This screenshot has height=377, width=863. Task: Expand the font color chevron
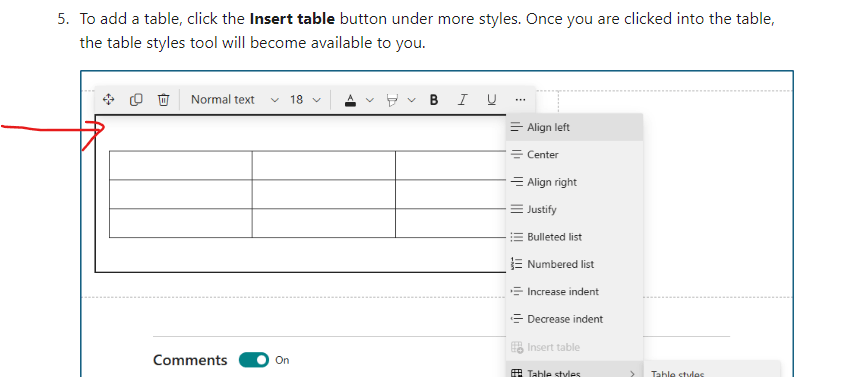click(x=370, y=100)
